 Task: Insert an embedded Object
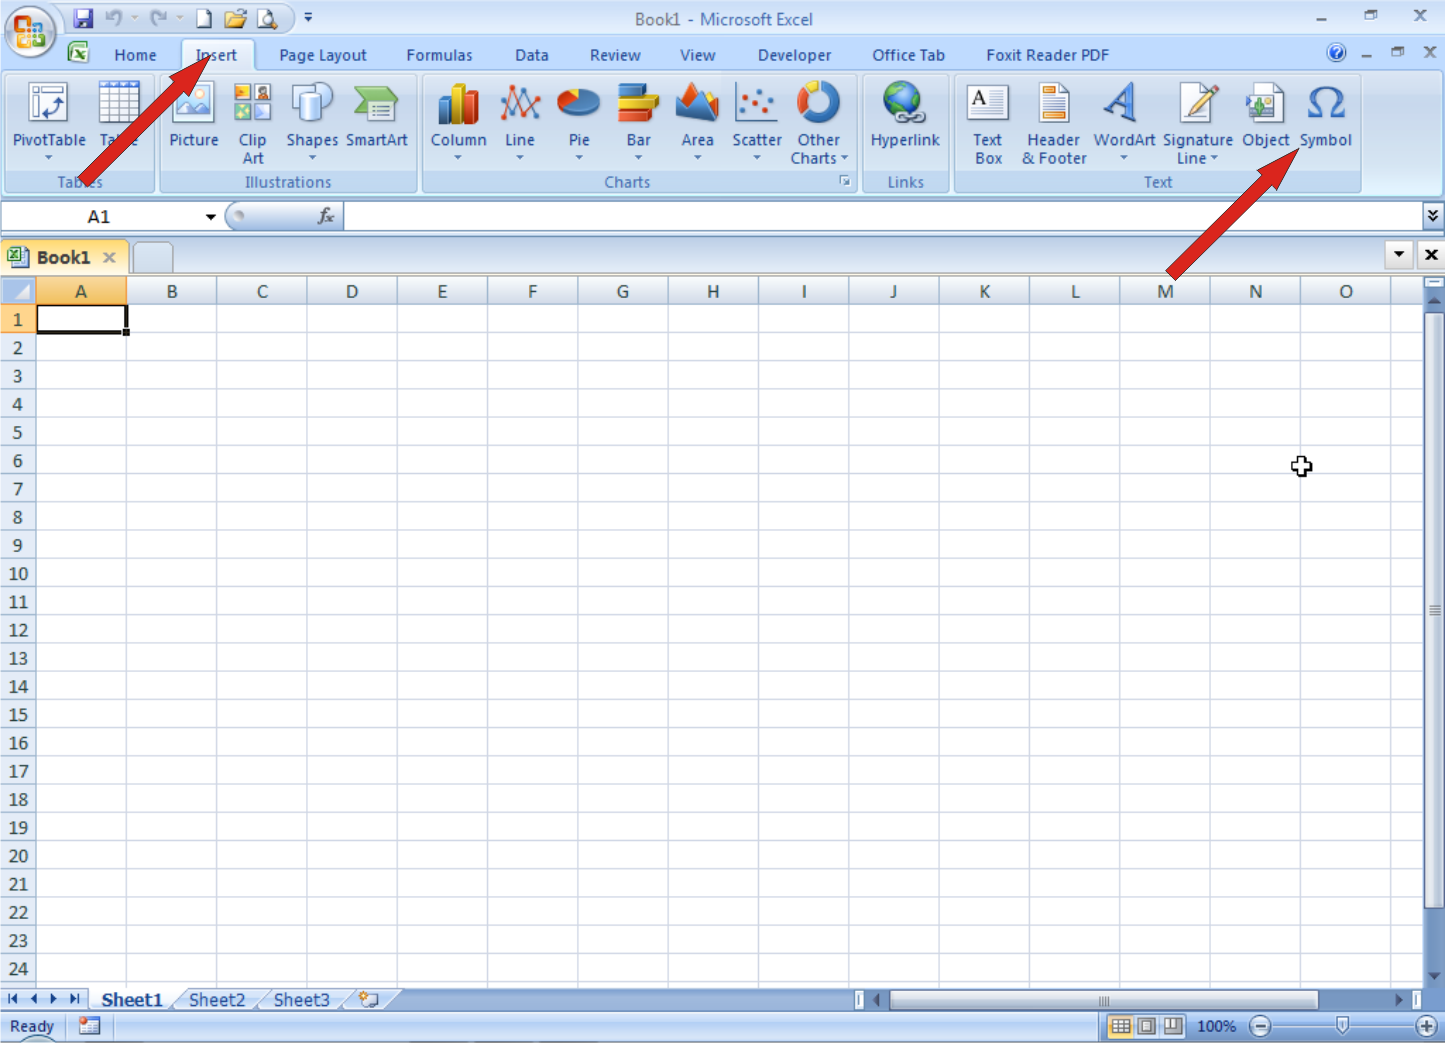[x=1264, y=115]
